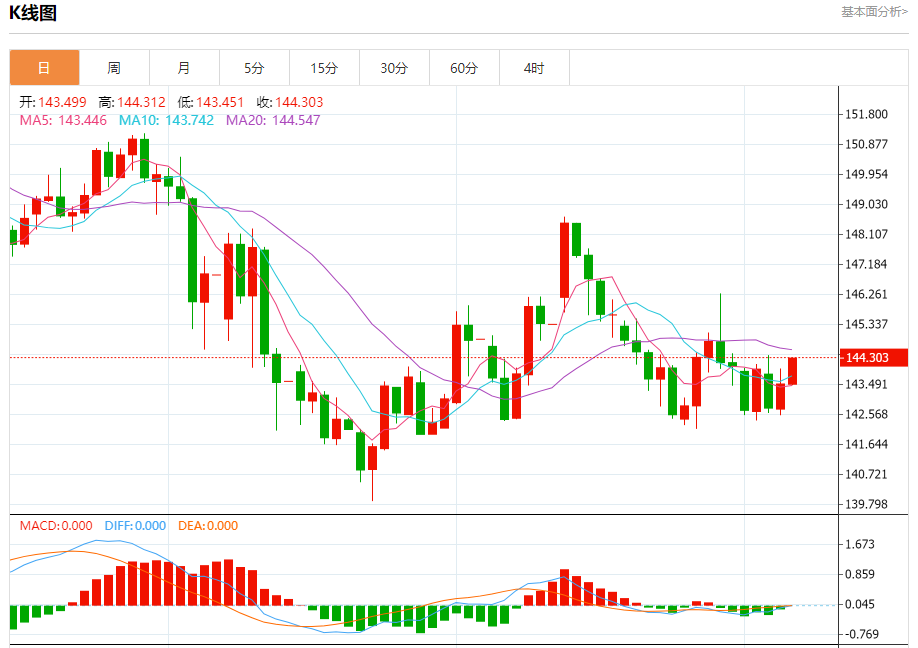
Task: Click the red 144.303 current price tag
Action: coord(874,358)
